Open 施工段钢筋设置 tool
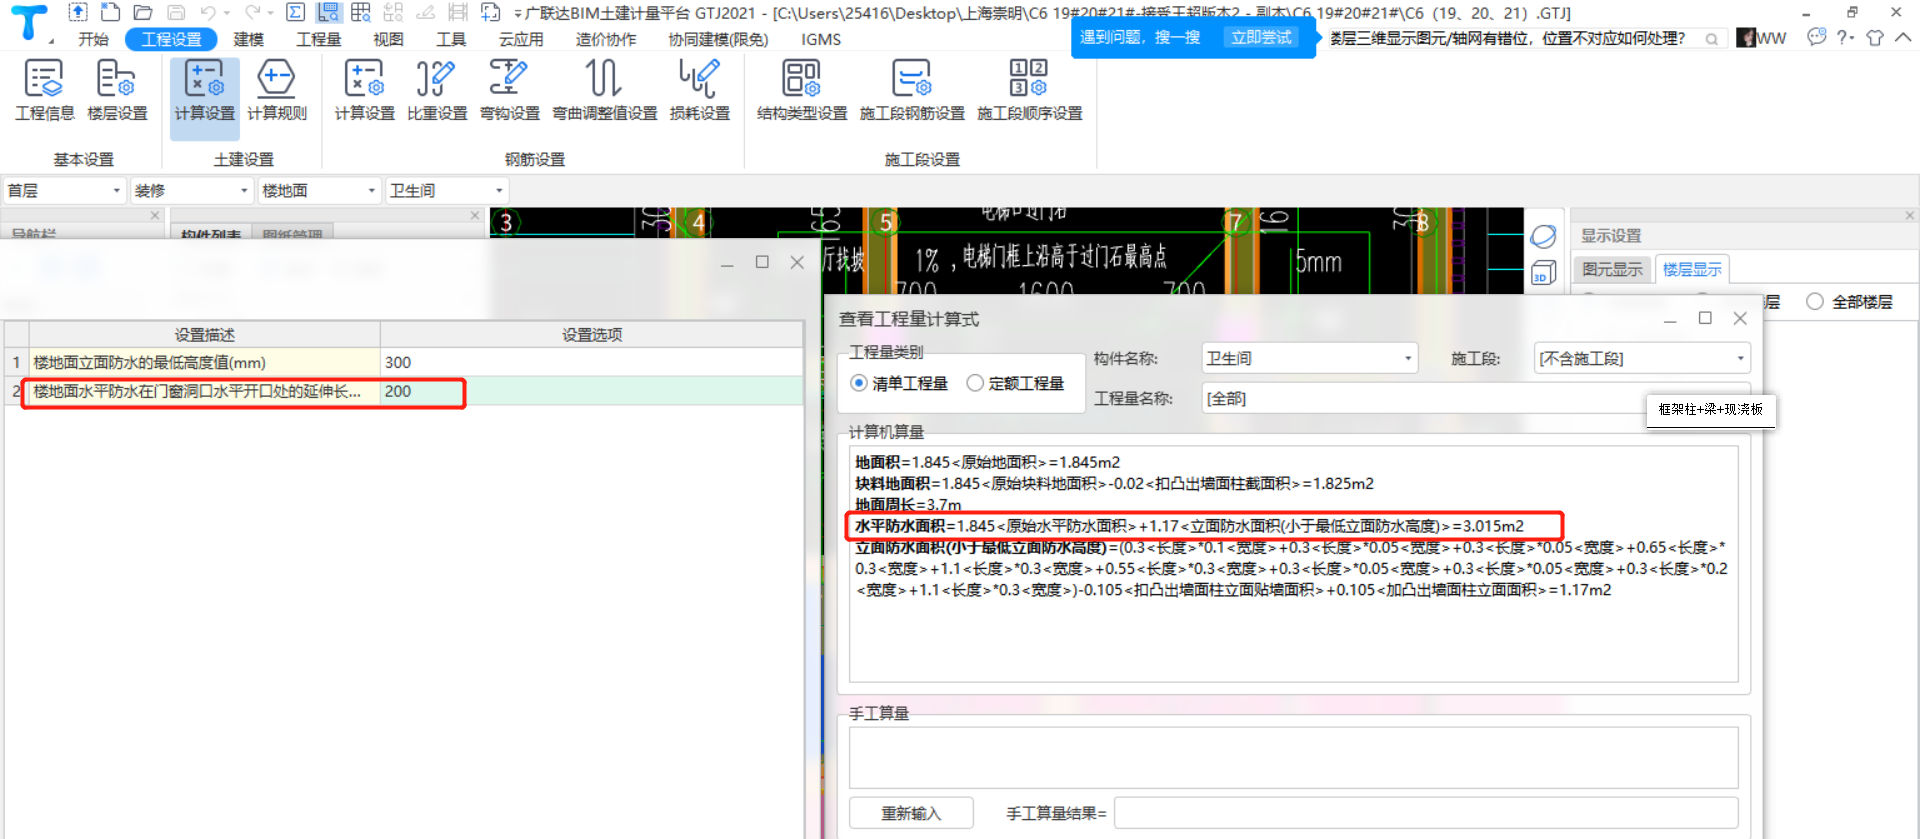1920x839 pixels. [x=912, y=91]
